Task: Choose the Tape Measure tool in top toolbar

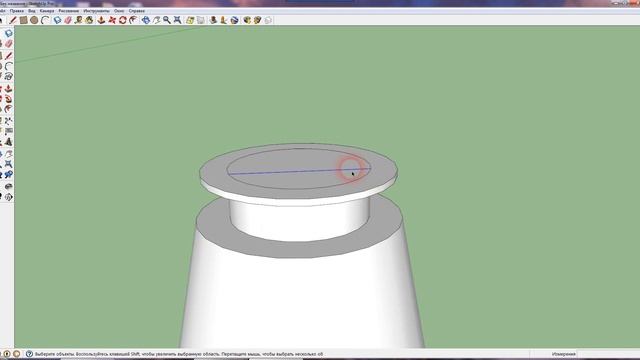Action: pos(78,20)
